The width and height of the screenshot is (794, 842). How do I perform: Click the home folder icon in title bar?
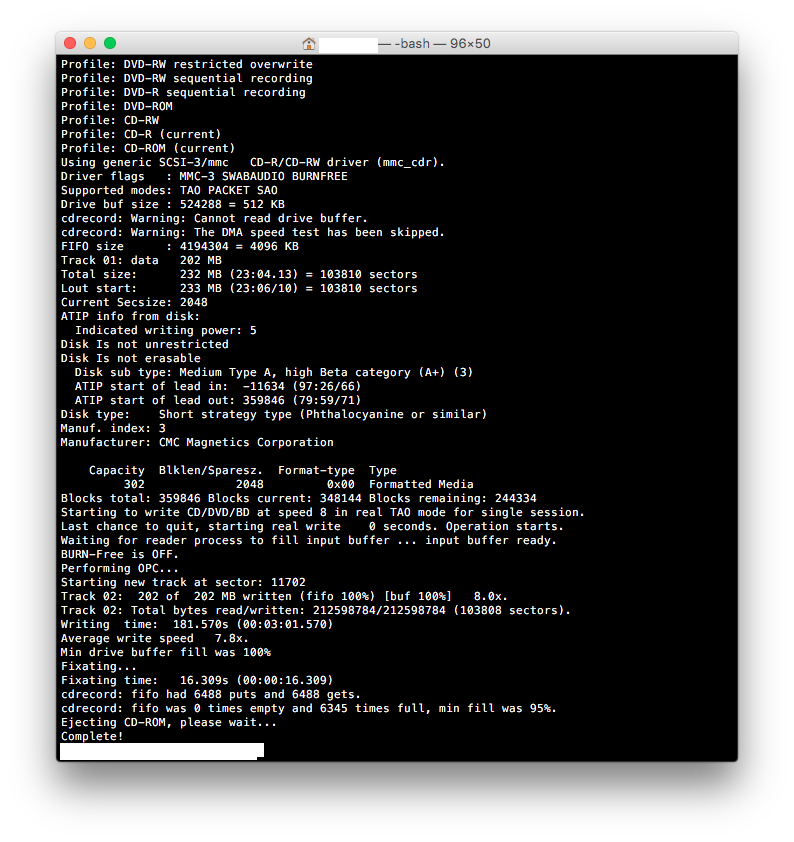click(309, 43)
